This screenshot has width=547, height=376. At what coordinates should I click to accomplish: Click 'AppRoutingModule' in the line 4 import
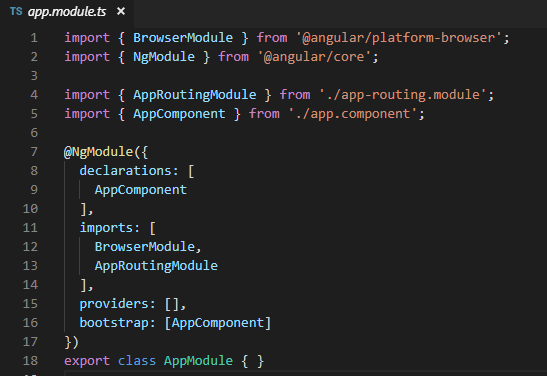pyautogui.click(x=194, y=95)
